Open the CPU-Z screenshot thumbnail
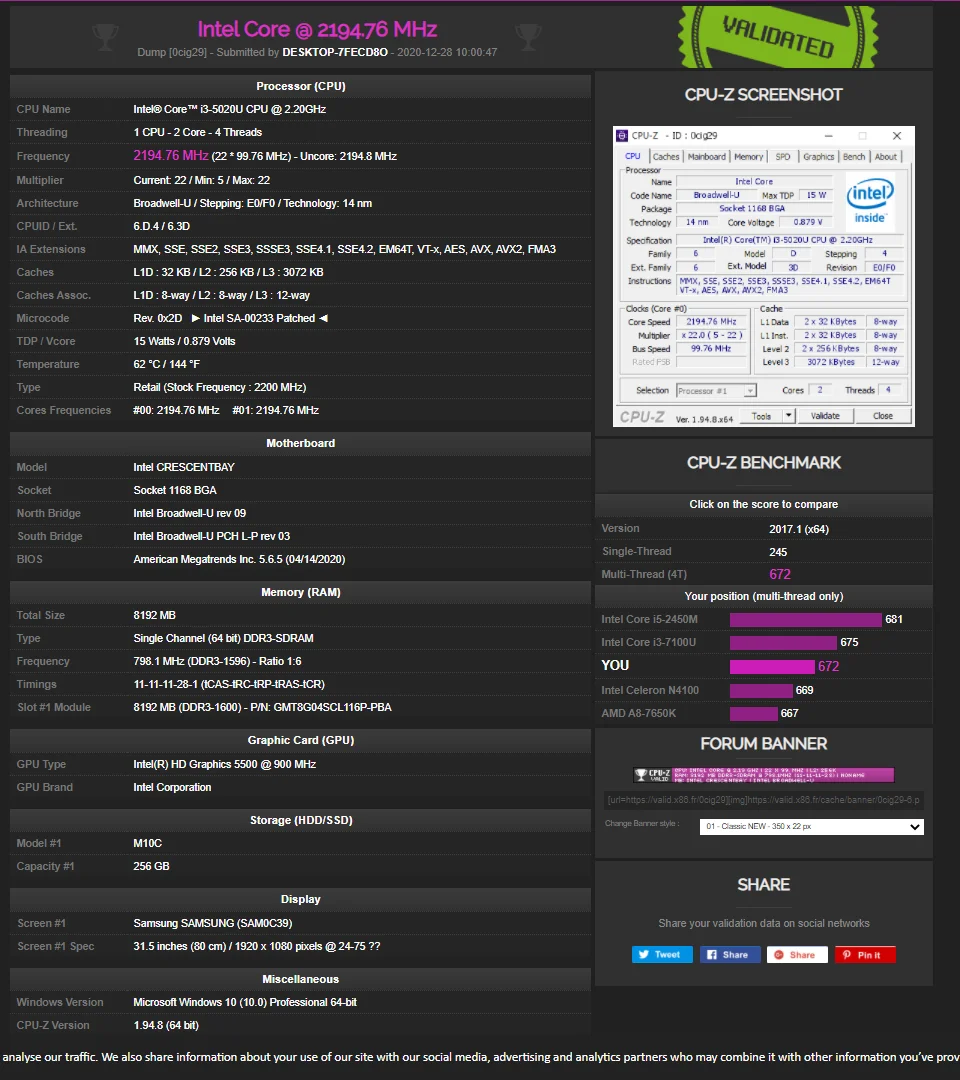 click(764, 276)
